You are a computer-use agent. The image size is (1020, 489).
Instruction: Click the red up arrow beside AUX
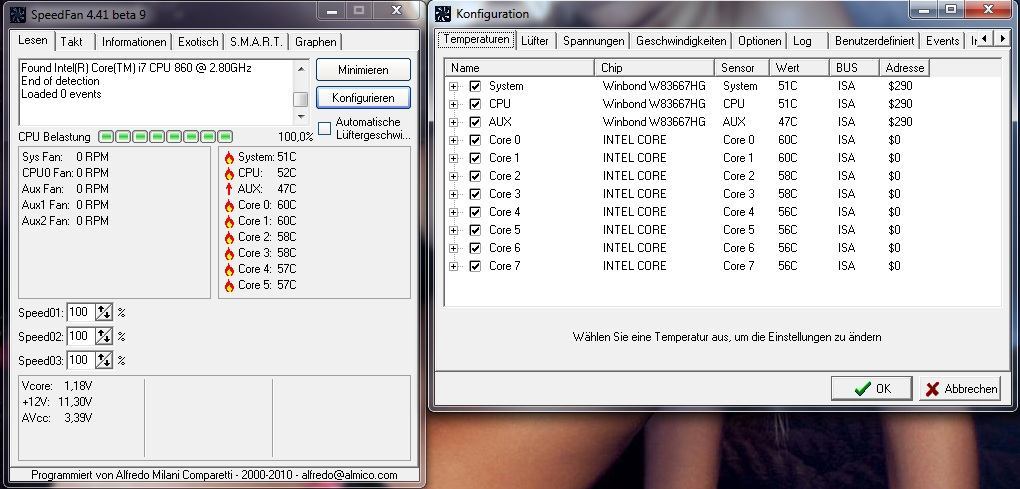click(x=229, y=189)
